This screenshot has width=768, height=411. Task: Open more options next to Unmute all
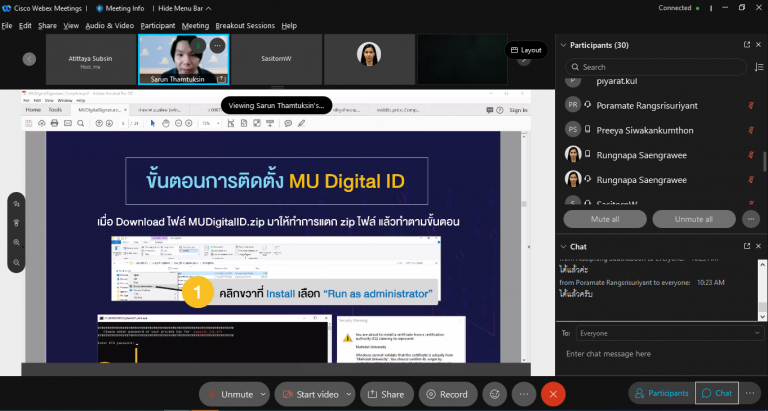coord(751,219)
